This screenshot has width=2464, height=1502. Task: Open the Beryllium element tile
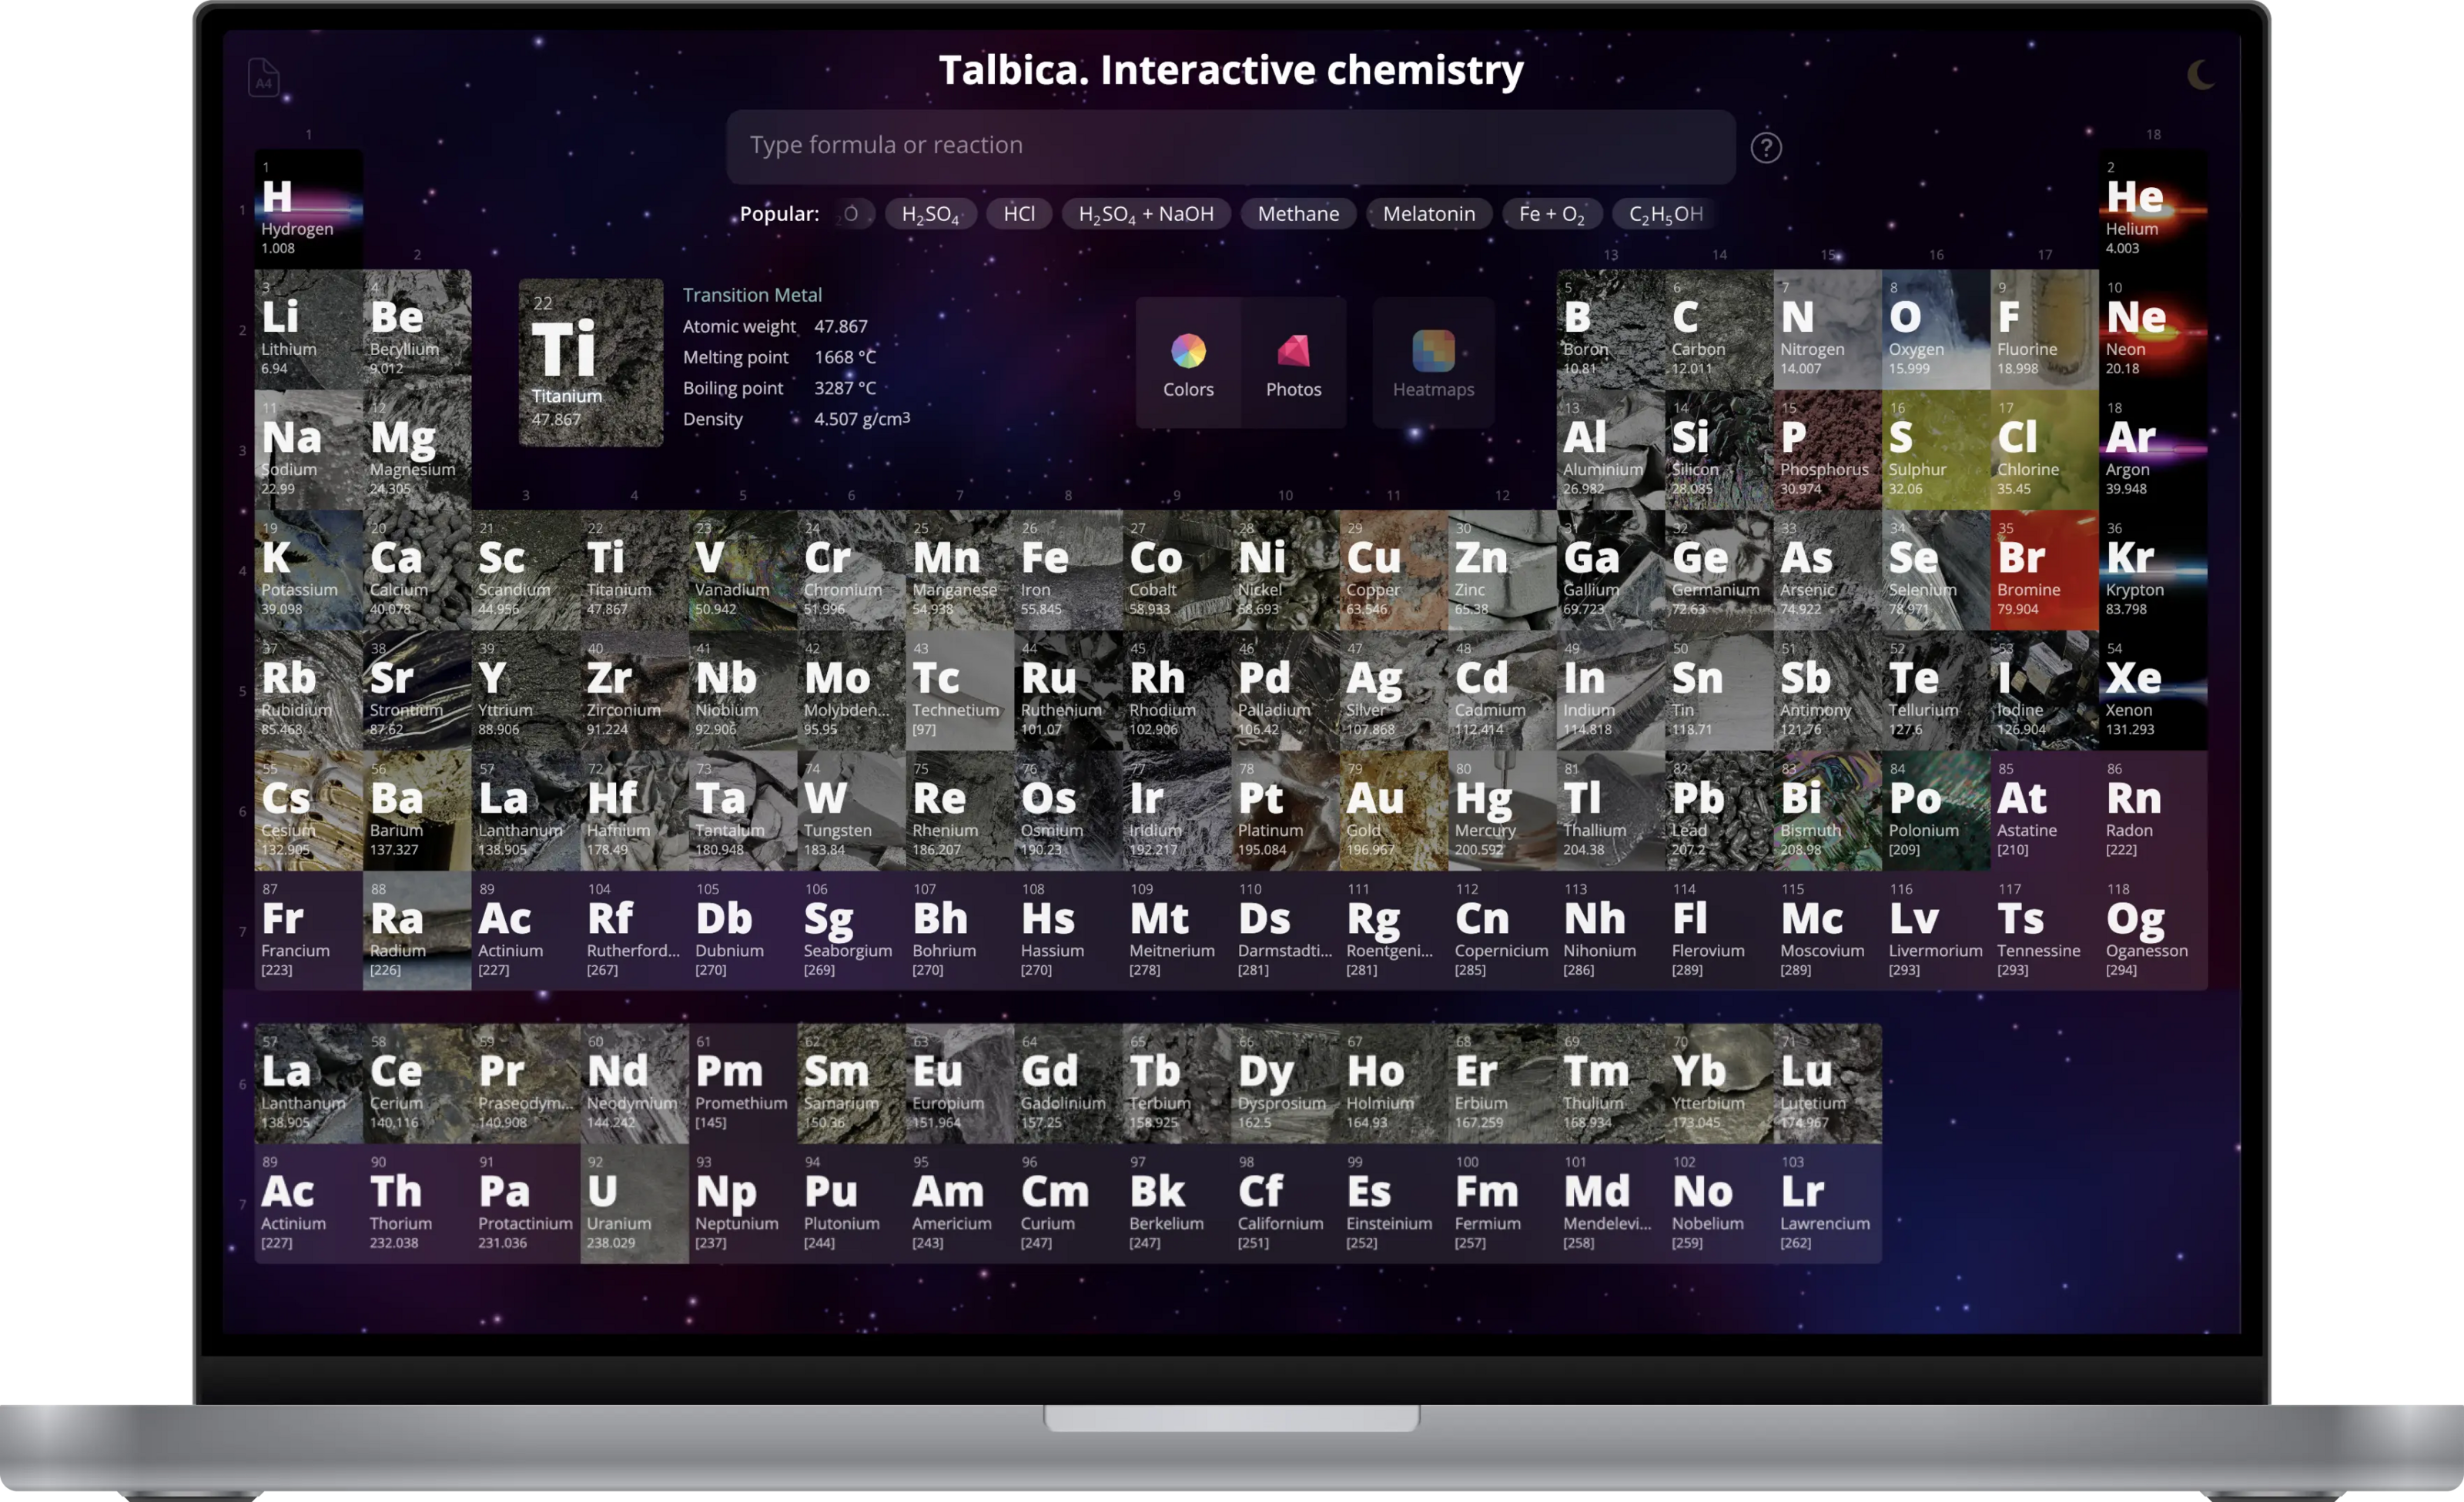point(417,329)
